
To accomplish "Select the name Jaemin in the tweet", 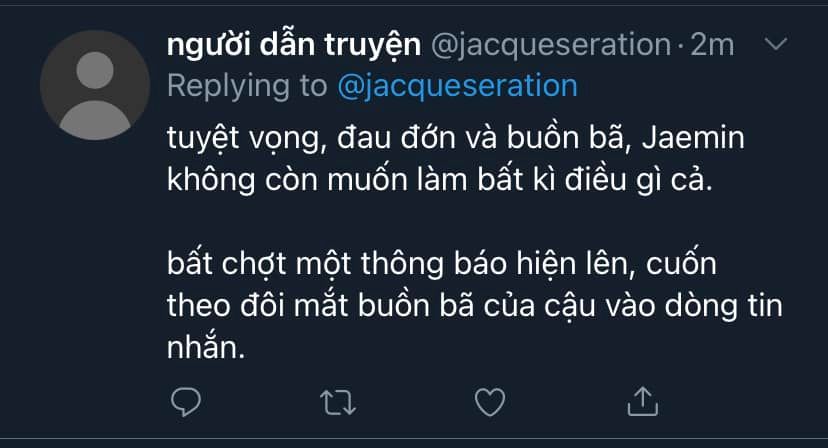I will click(x=693, y=138).
